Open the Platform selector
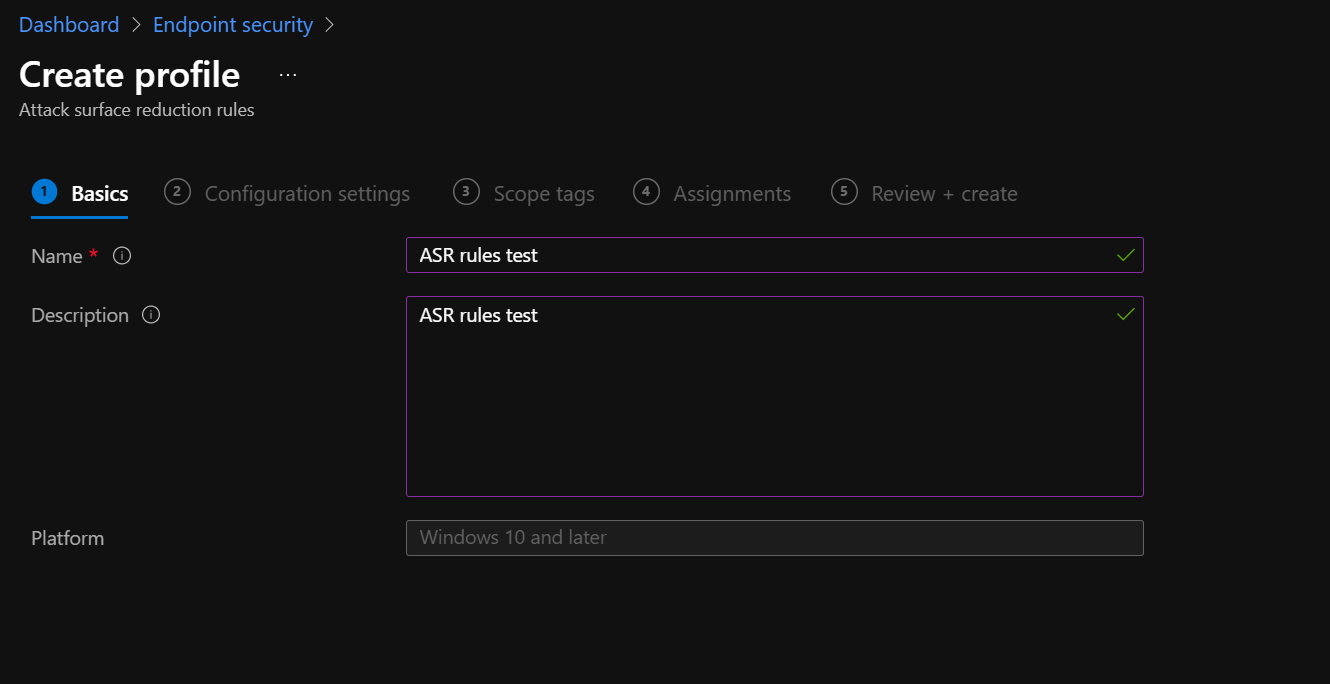The height and width of the screenshot is (684, 1330). pyautogui.click(x=774, y=538)
